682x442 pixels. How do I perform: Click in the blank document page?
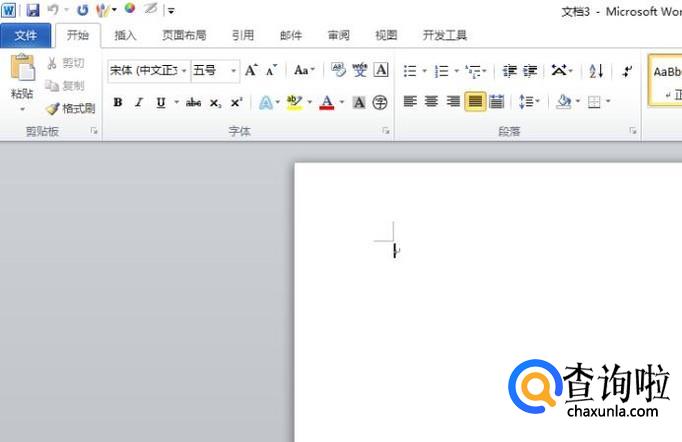[488, 302]
